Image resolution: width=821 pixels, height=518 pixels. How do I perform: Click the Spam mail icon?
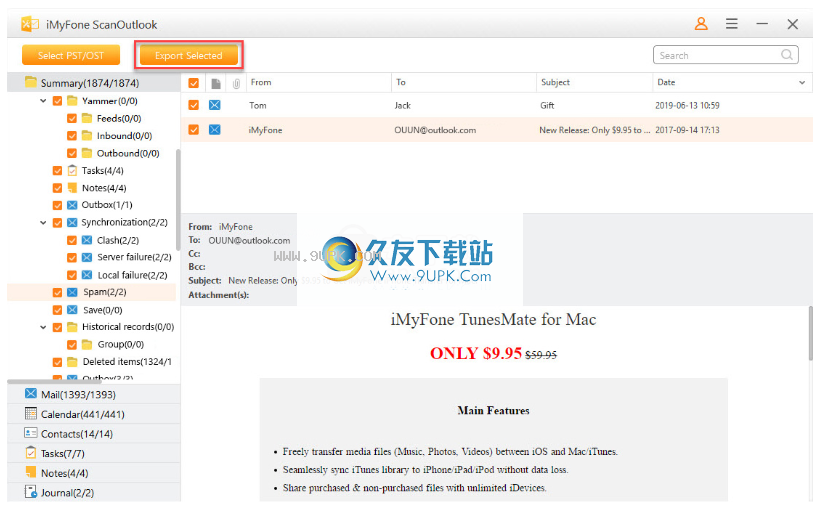click(x=72, y=292)
